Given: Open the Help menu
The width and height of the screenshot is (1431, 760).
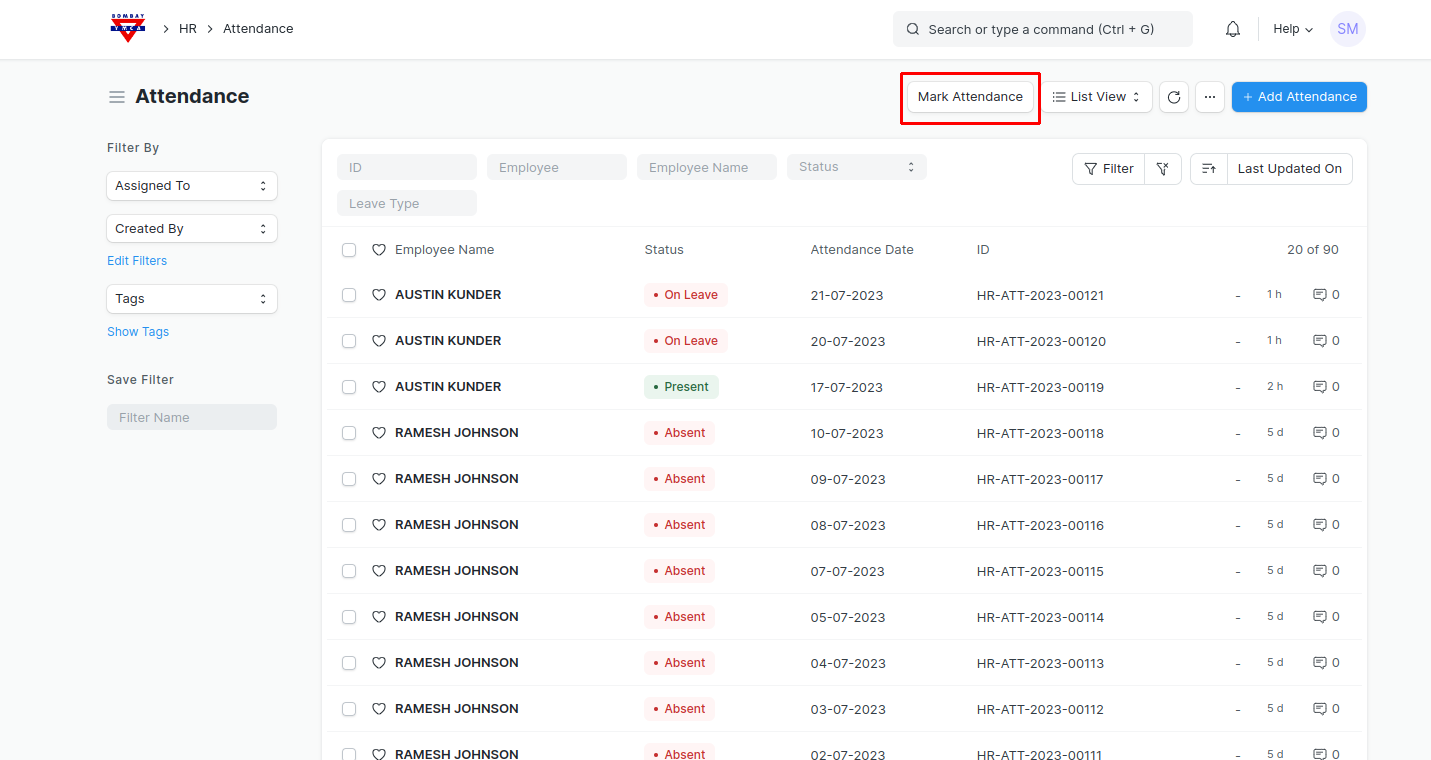Looking at the screenshot, I should coord(1292,29).
